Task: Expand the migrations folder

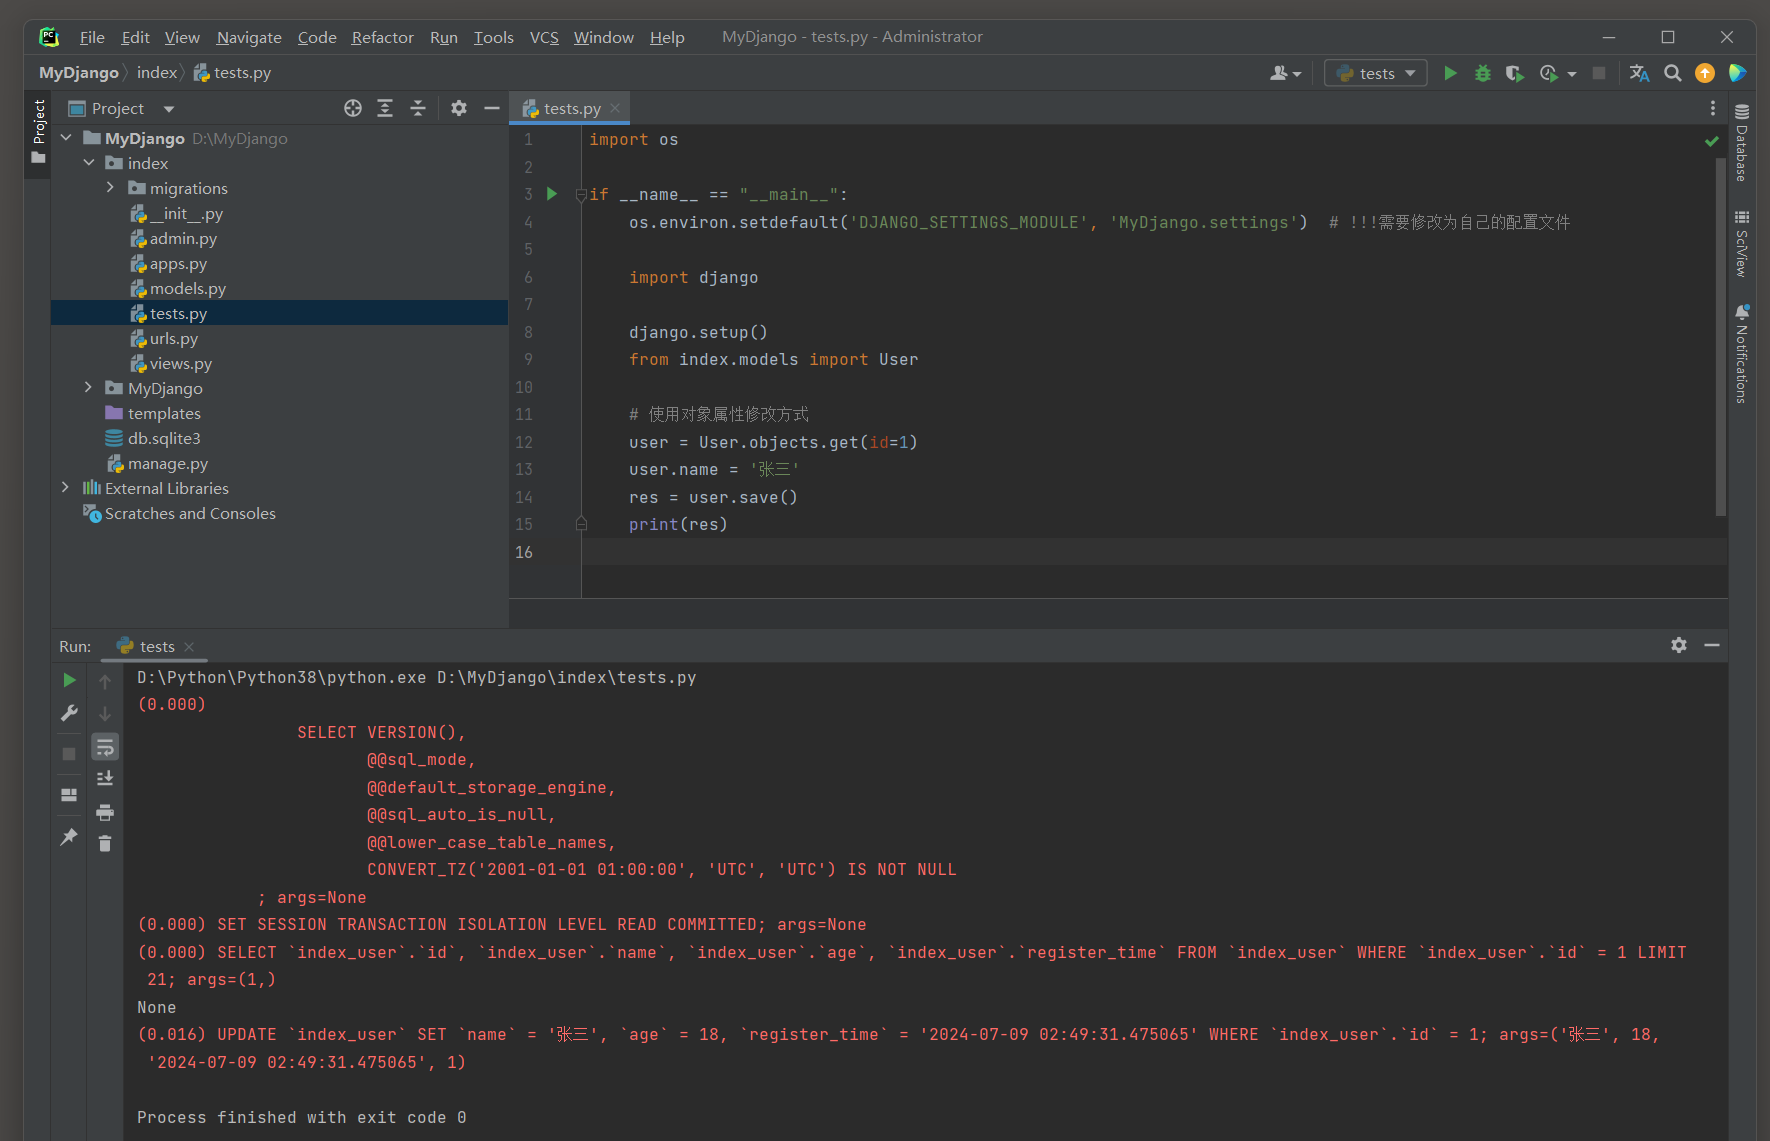Action: (x=110, y=188)
